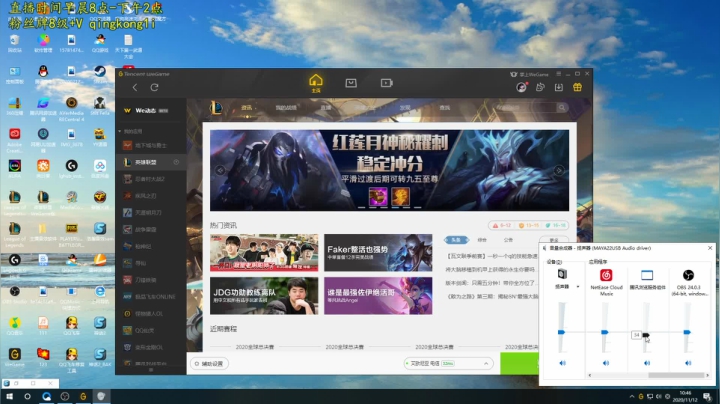Open the speaker device dropdown in mixer

pyautogui.click(x=578, y=286)
